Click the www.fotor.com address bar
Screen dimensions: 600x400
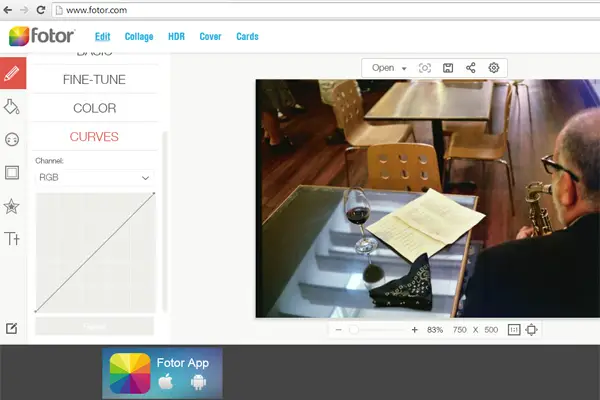pyautogui.click(x=325, y=10)
